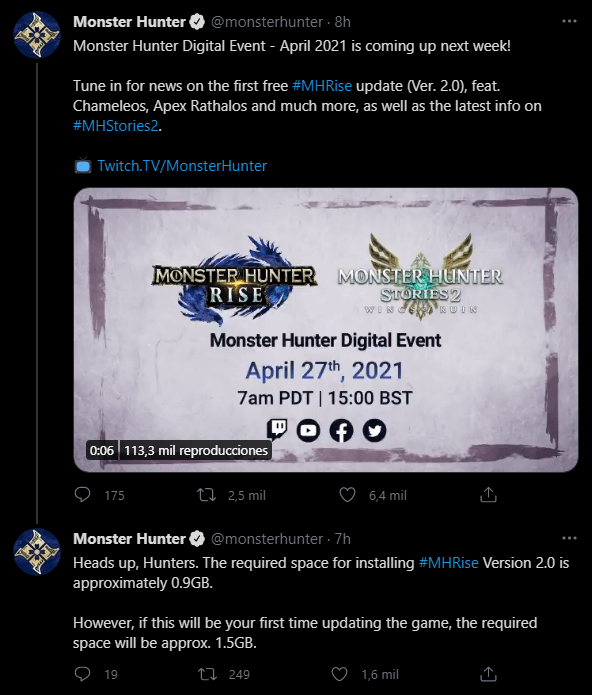Open @monsterhunter handle on second tweet
This screenshot has height=695, width=592.
coord(267,539)
